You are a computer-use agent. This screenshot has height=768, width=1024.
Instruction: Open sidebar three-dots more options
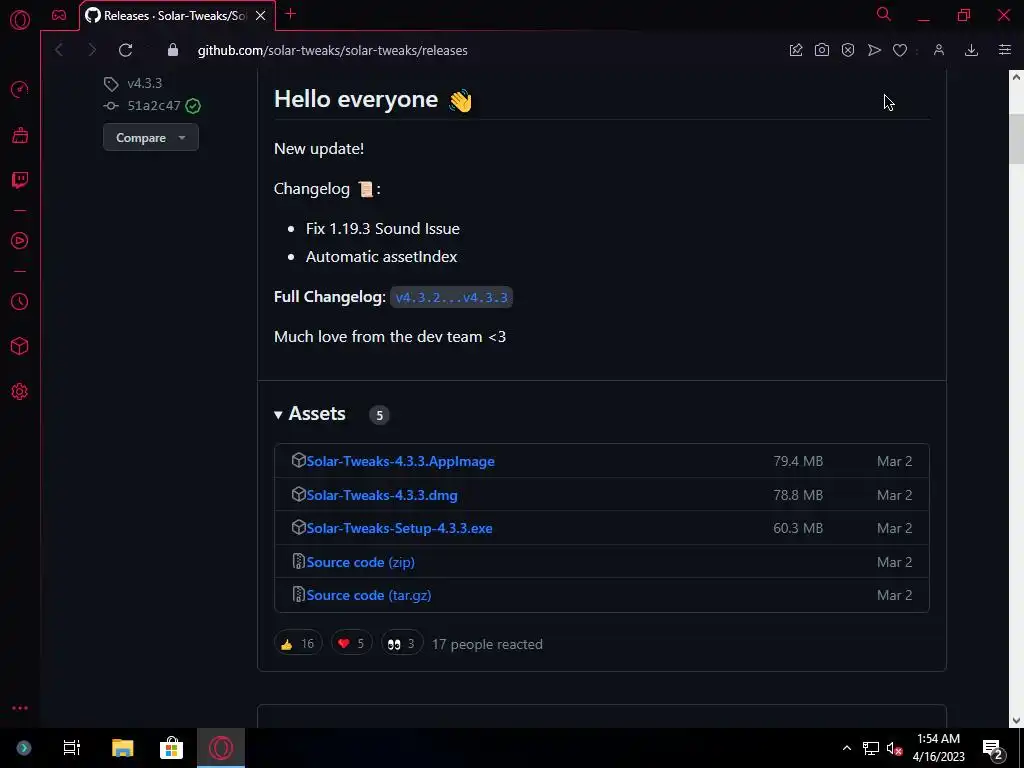pos(20,708)
